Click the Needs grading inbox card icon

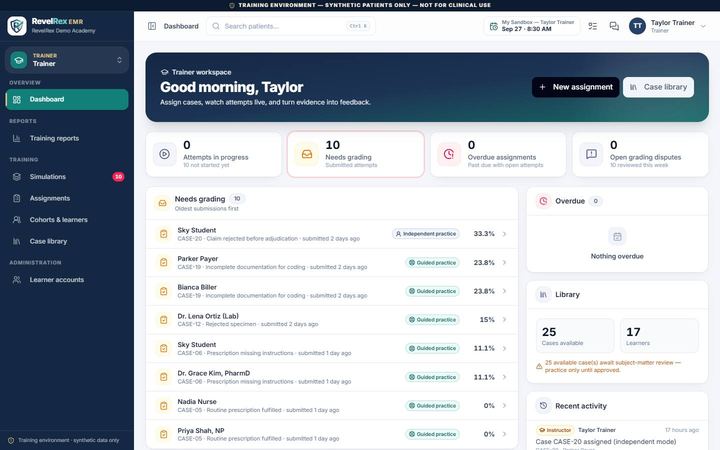pos(307,154)
